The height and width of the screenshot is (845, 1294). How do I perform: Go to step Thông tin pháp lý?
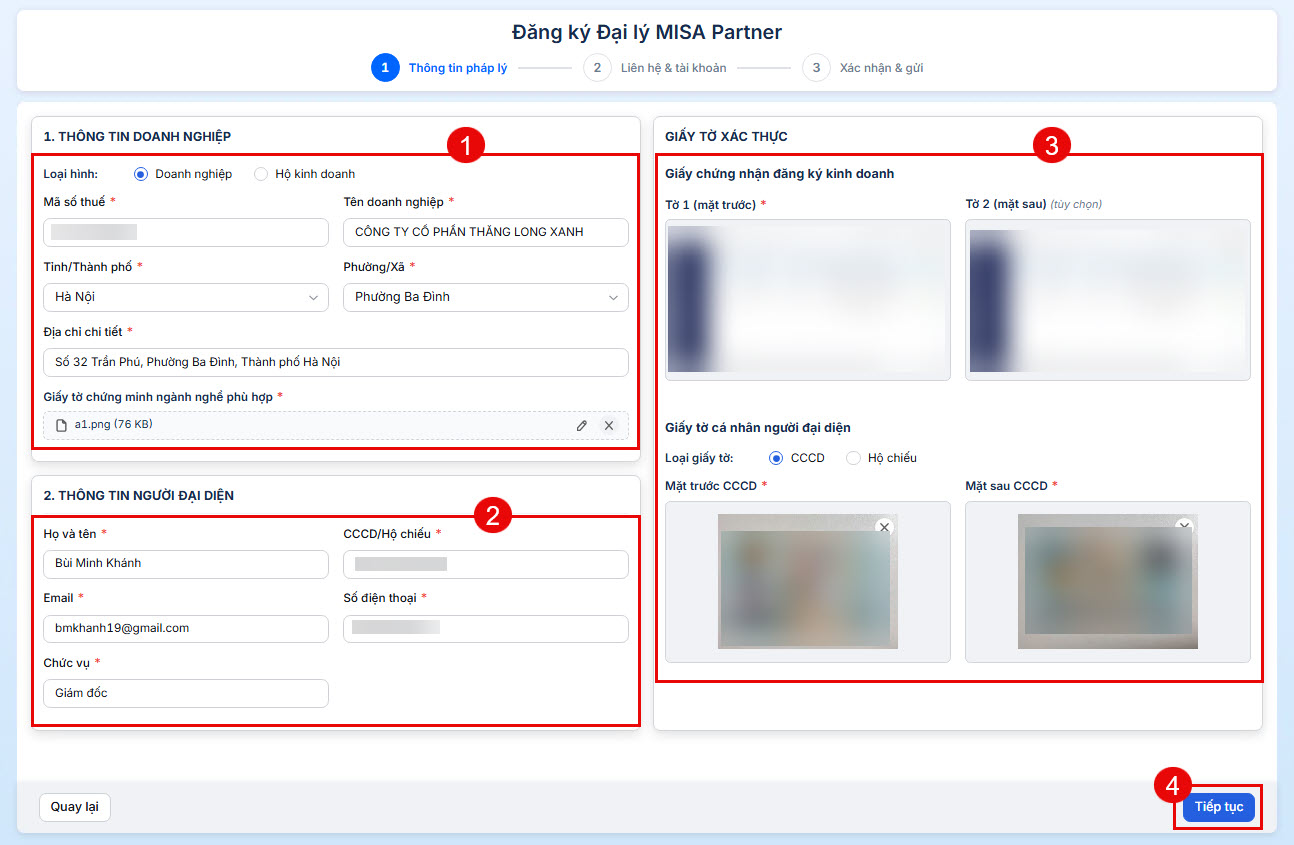point(439,68)
